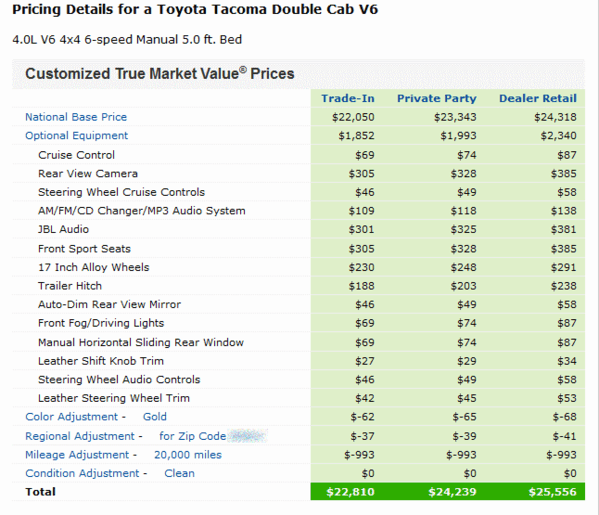Click the Customized True Market Value heading
Viewport: 599px width, 515px height.
click(160, 74)
